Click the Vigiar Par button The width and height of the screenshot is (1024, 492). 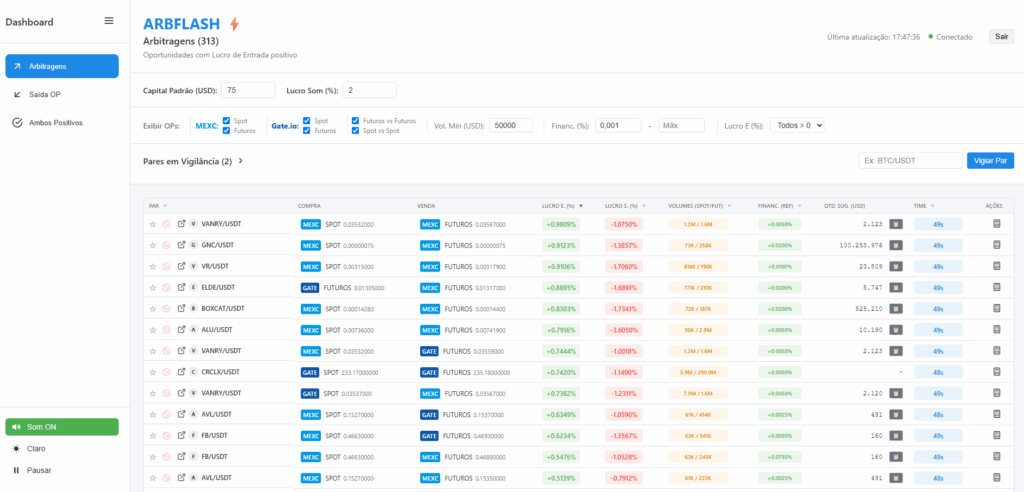click(990, 160)
